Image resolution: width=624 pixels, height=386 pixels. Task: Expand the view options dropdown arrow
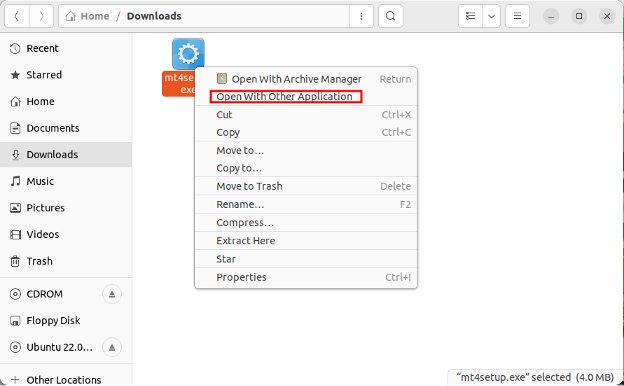coord(491,16)
